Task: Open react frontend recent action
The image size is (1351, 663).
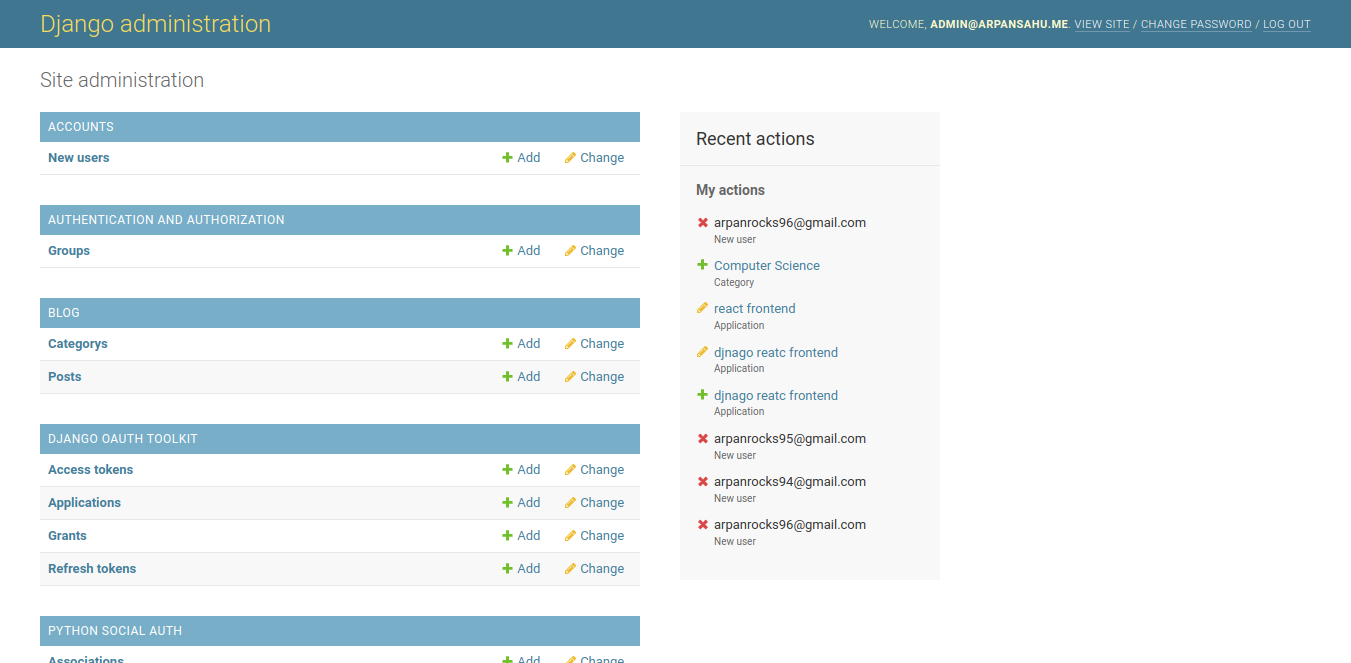Action: coord(754,309)
